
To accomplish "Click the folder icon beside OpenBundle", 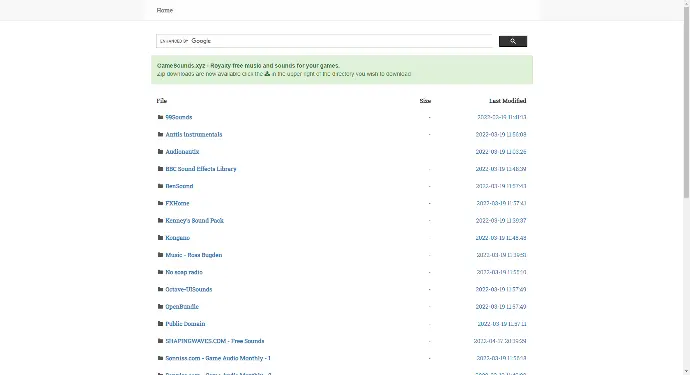I will tap(160, 306).
